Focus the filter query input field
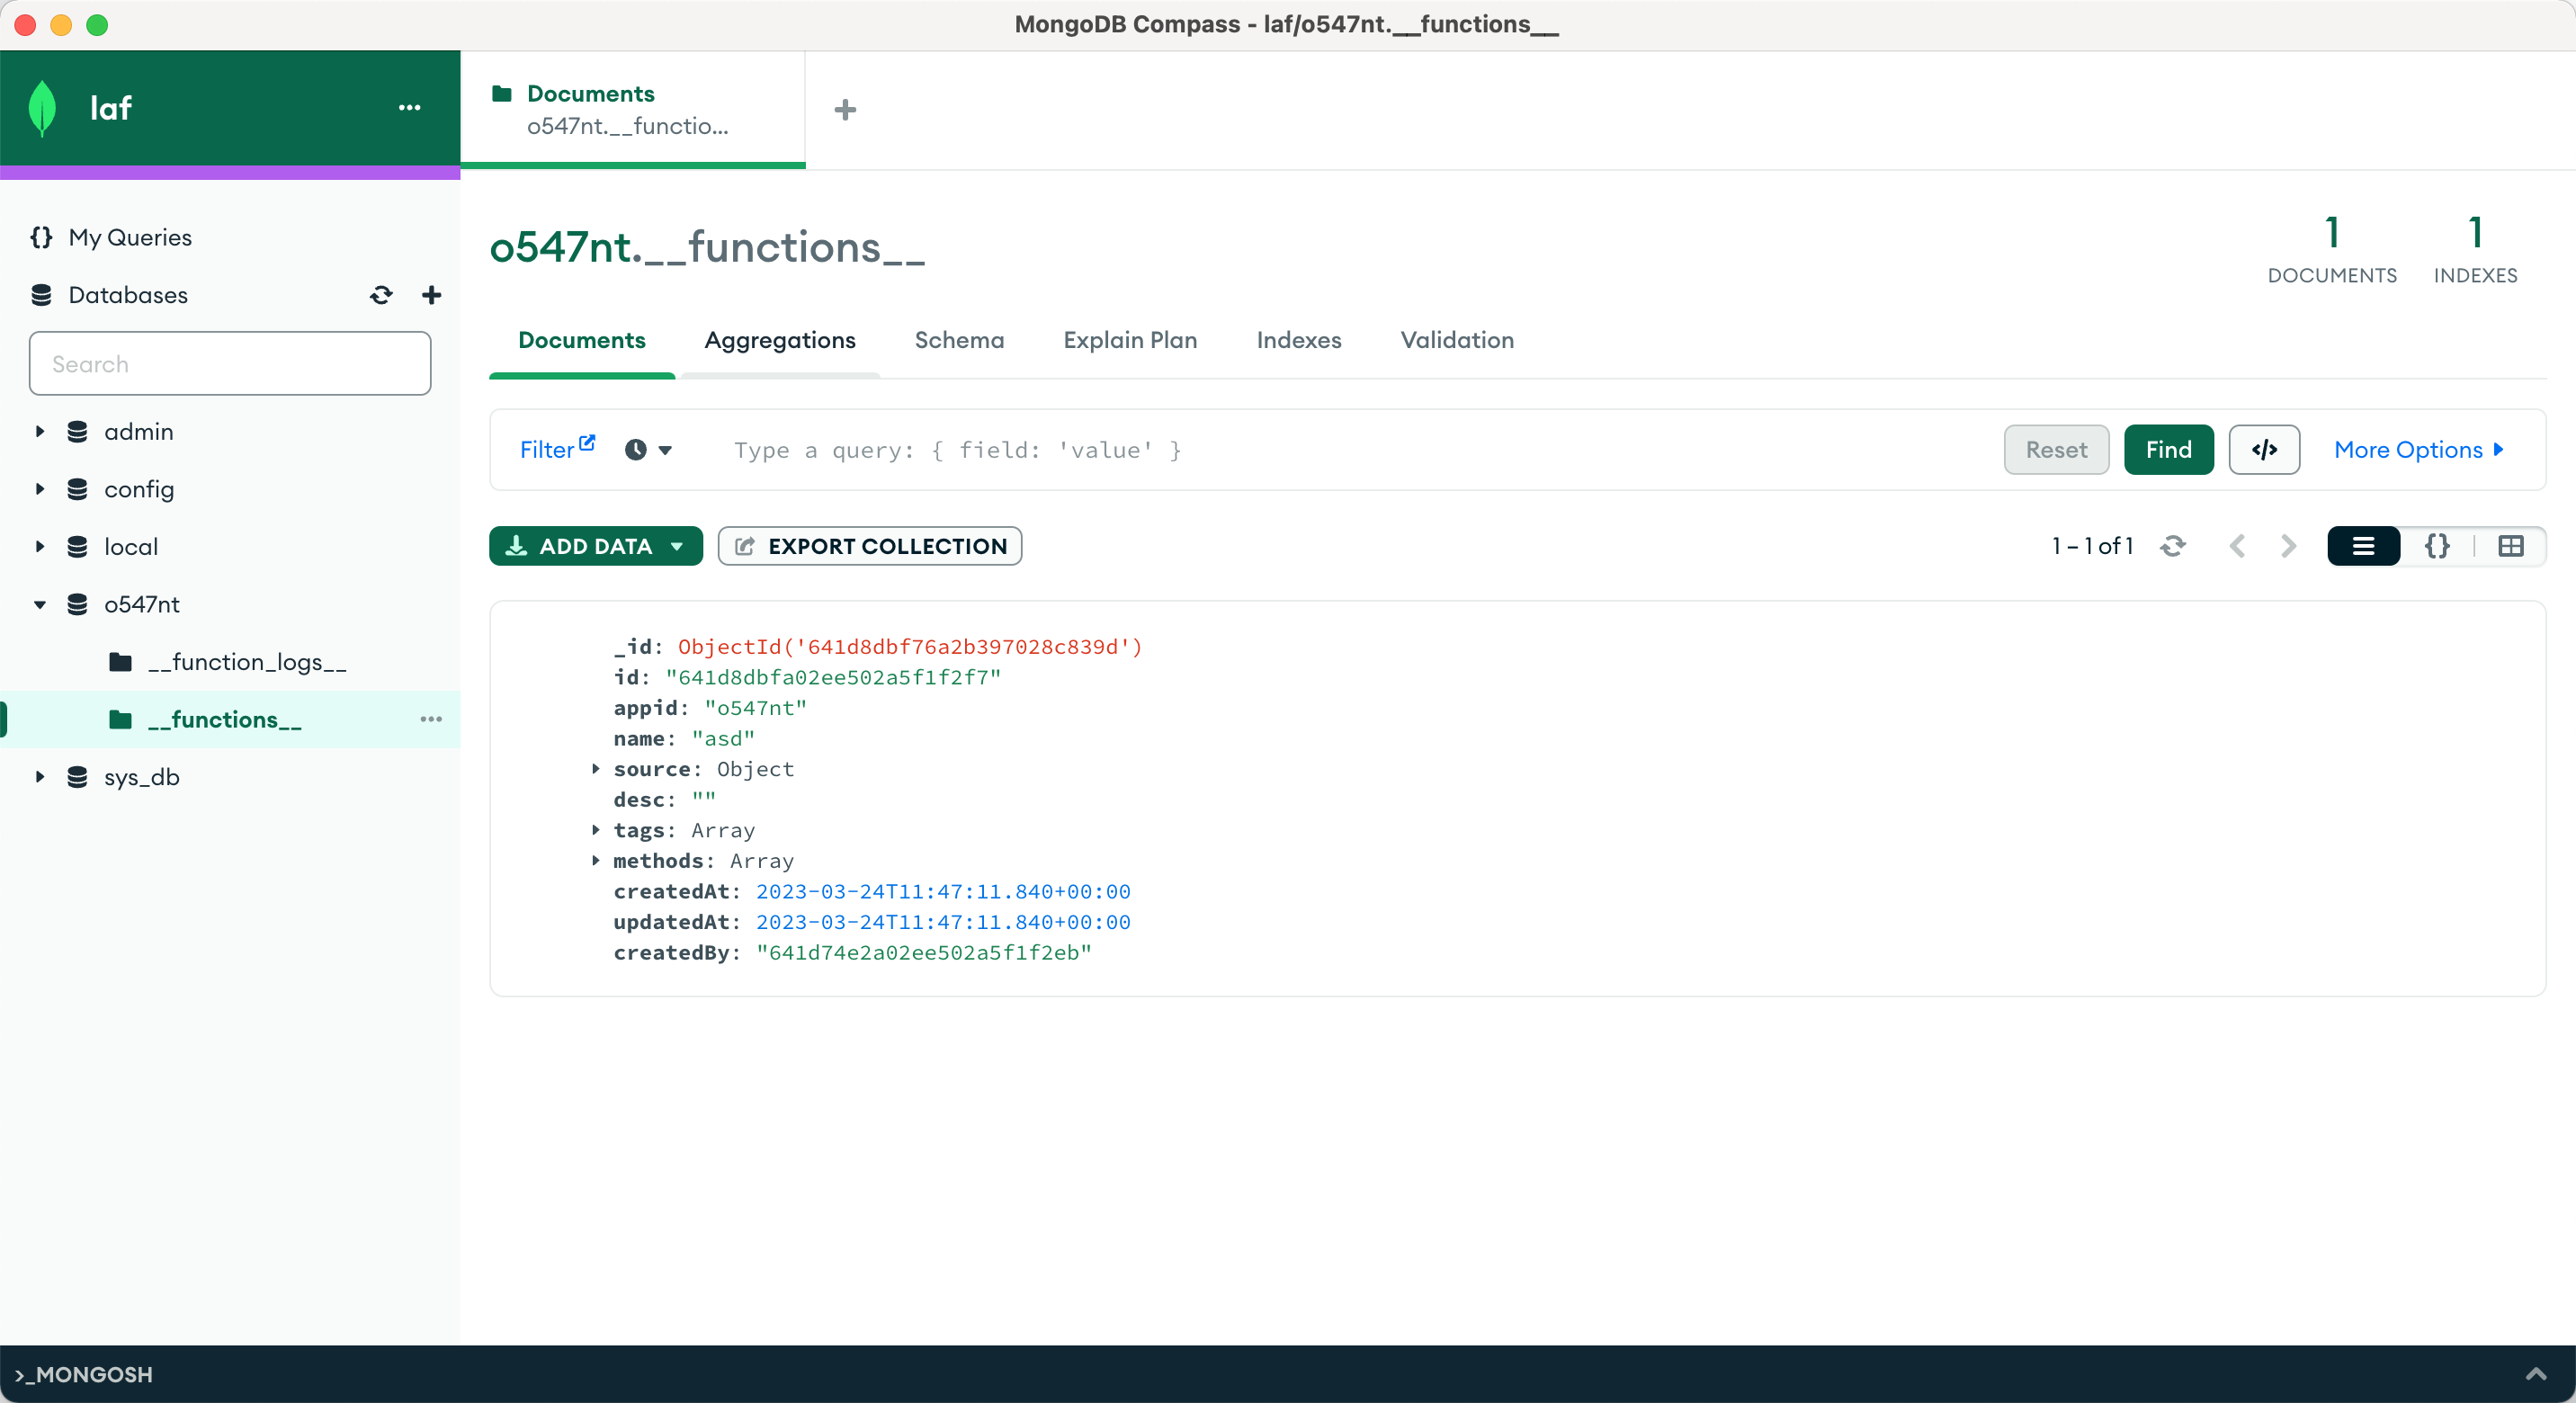Image resolution: width=2576 pixels, height=1403 pixels. (x=1350, y=450)
